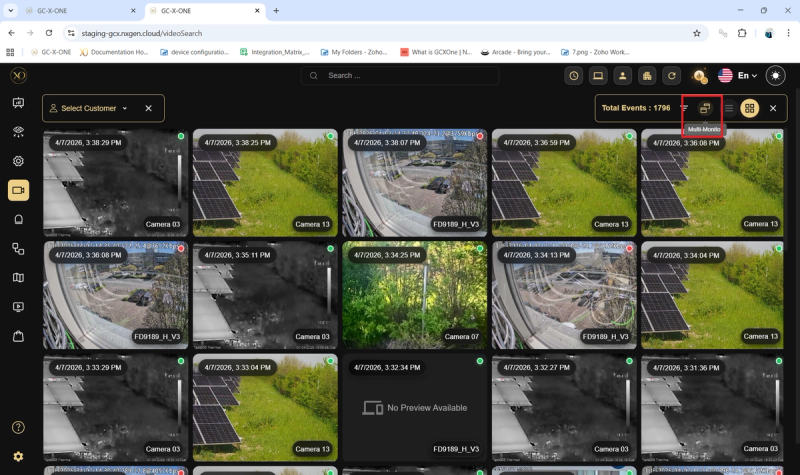Open Camera 07 event at 3:34:25 PM

point(414,295)
